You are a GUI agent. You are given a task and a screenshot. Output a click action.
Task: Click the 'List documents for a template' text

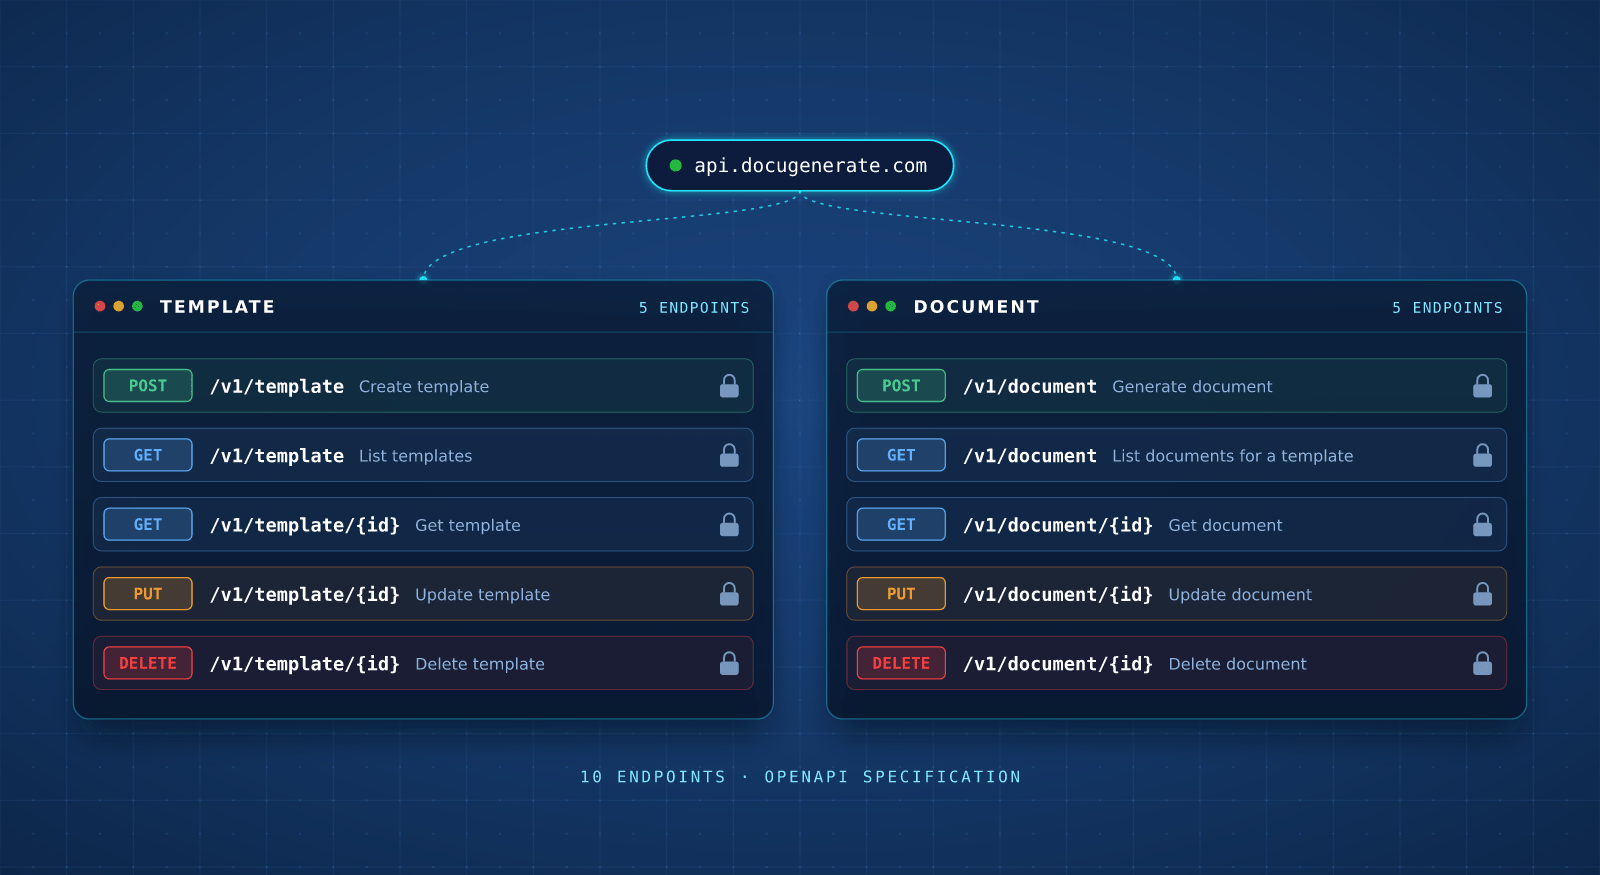1233,456
